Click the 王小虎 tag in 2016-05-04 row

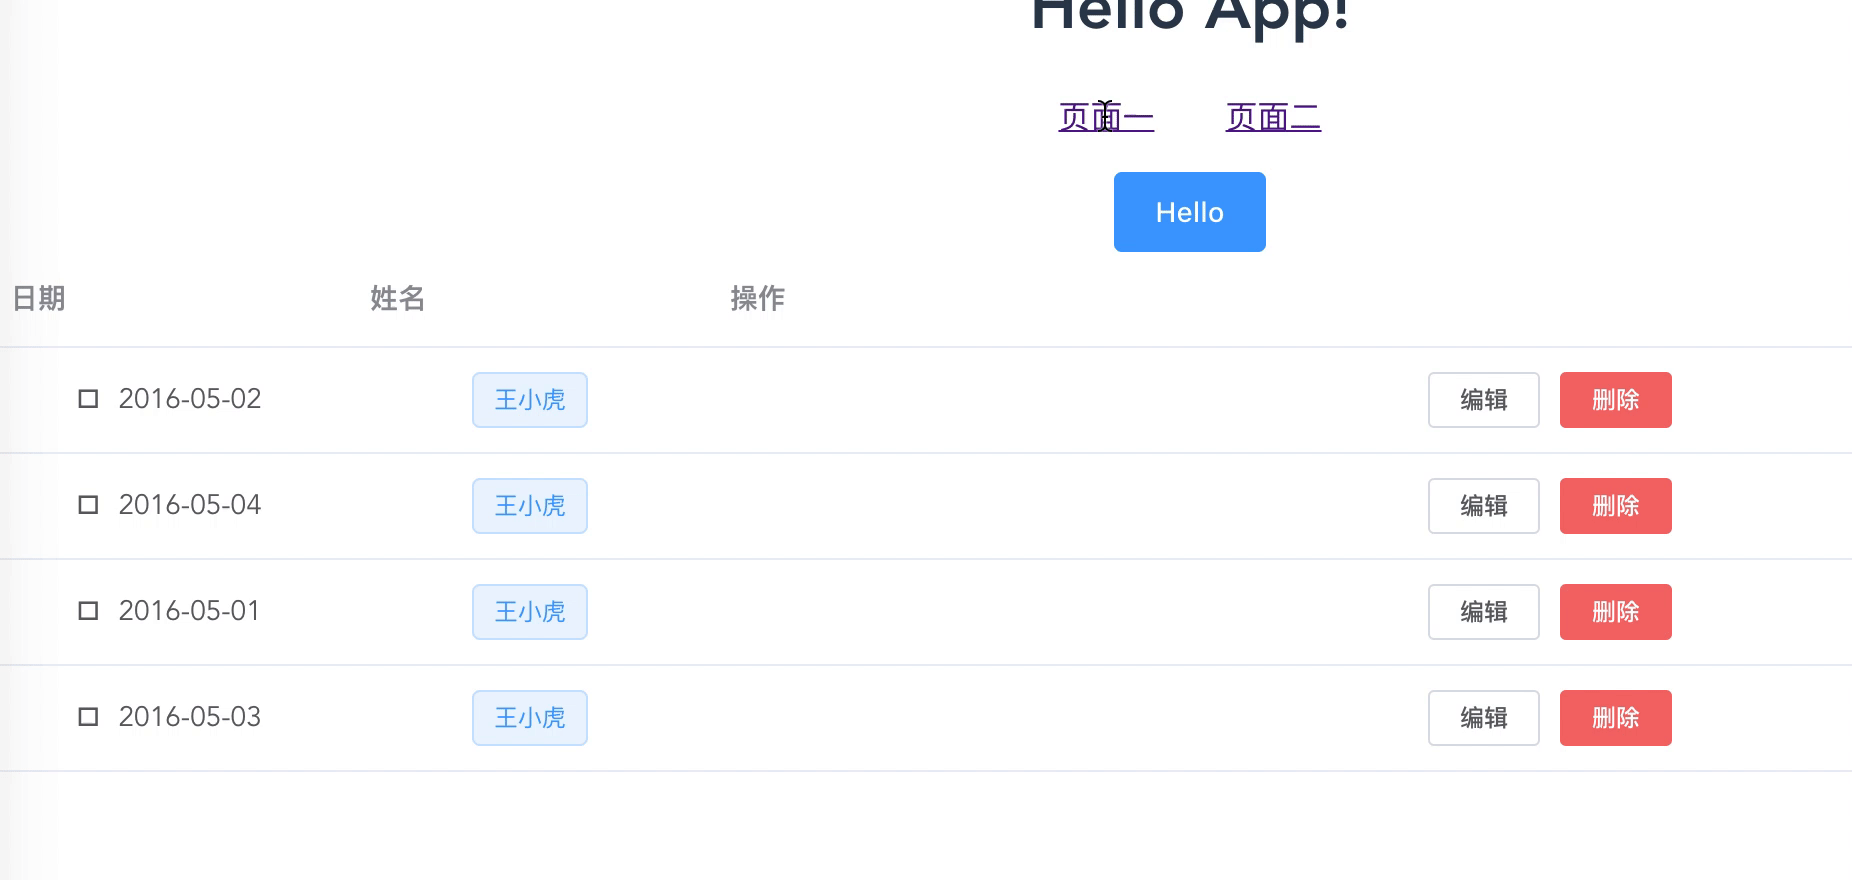pyautogui.click(x=530, y=506)
